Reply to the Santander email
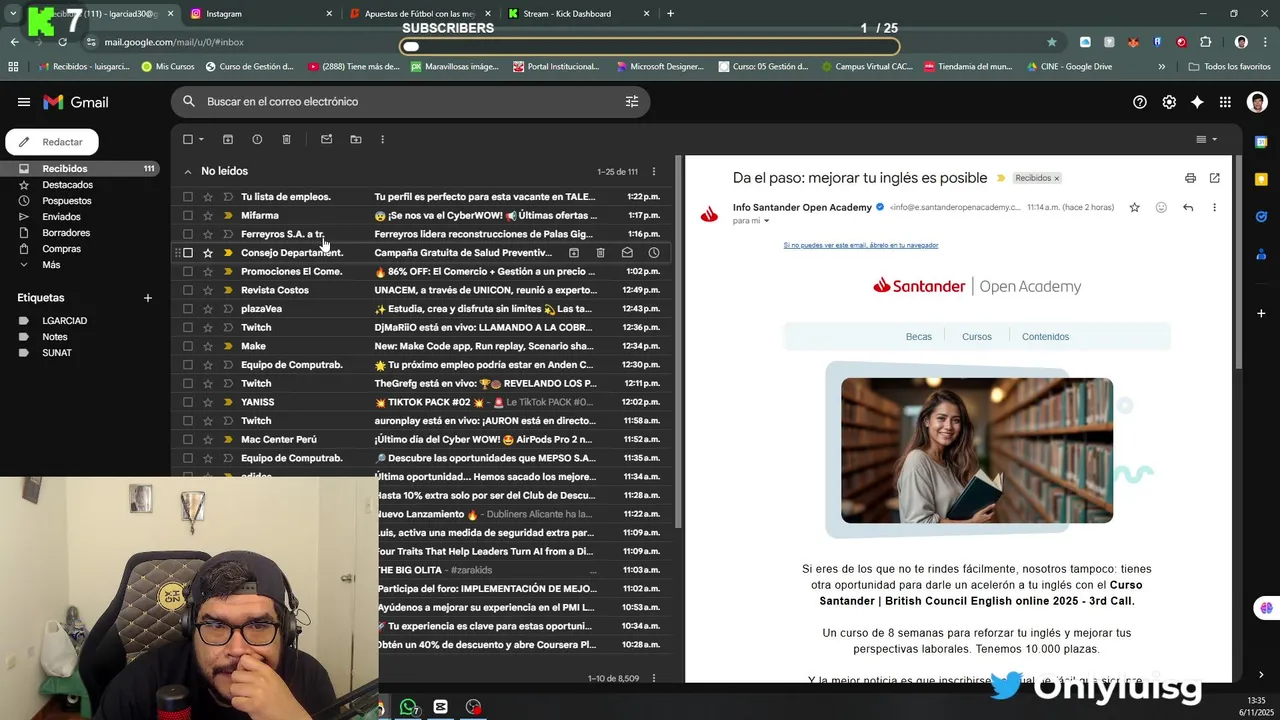 (1188, 207)
